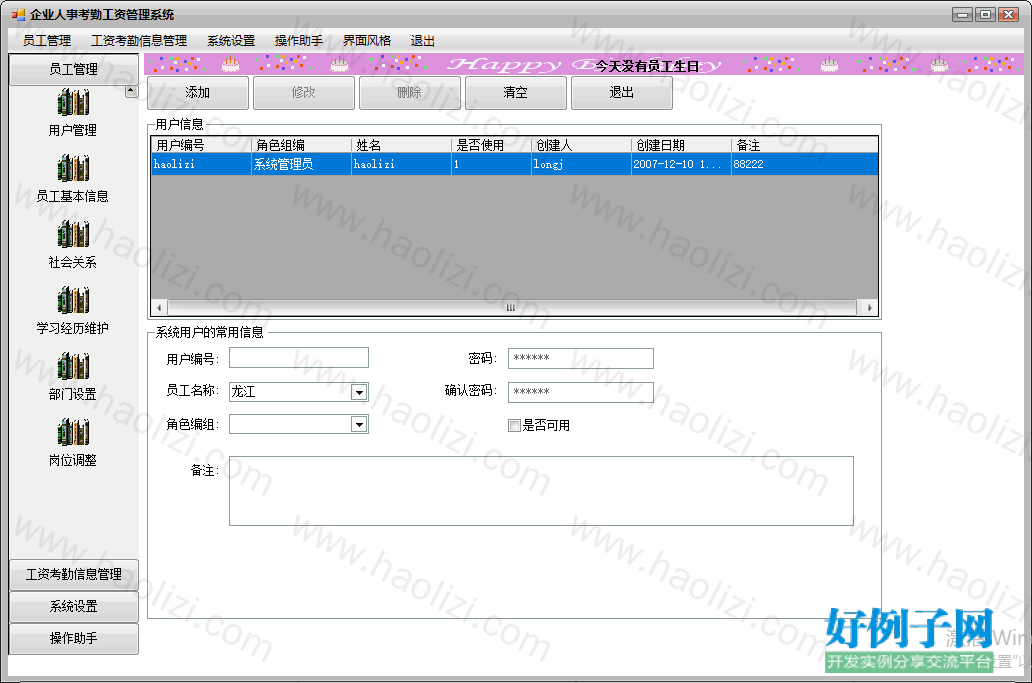
Task: Click the 确认密码 field
Action: [x=580, y=392]
